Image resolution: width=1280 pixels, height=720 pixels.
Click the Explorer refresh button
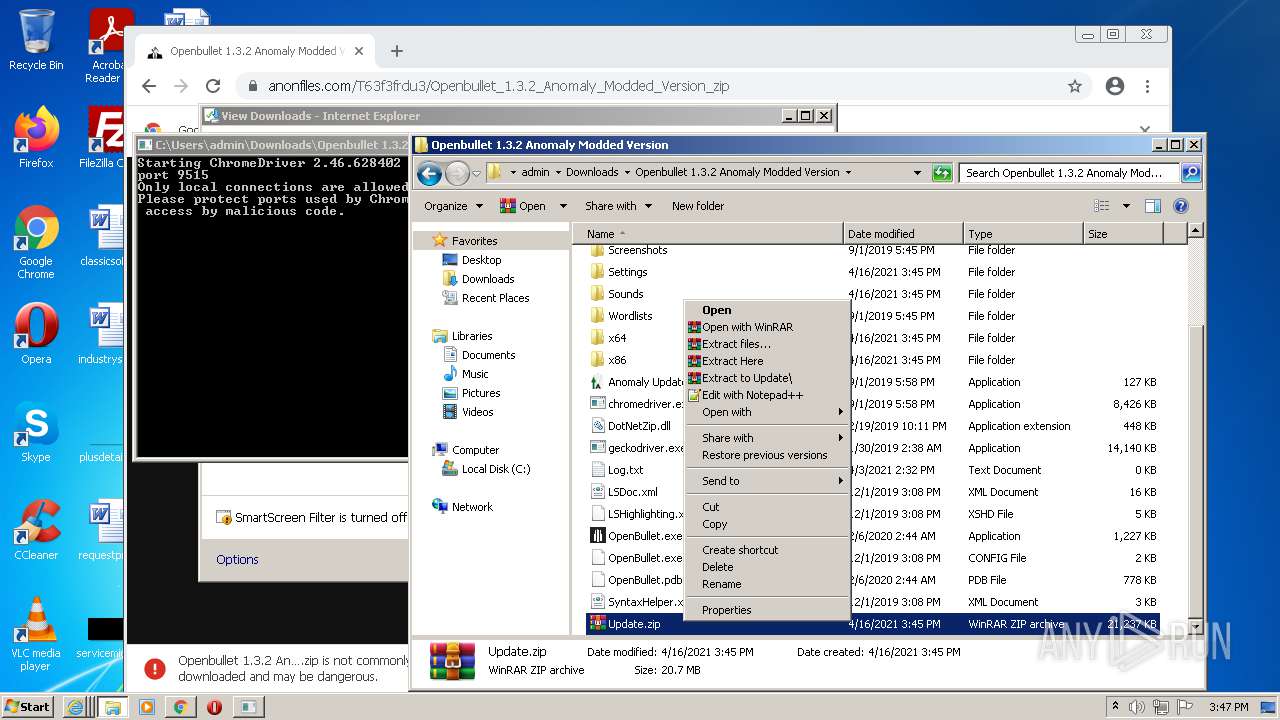(942, 173)
